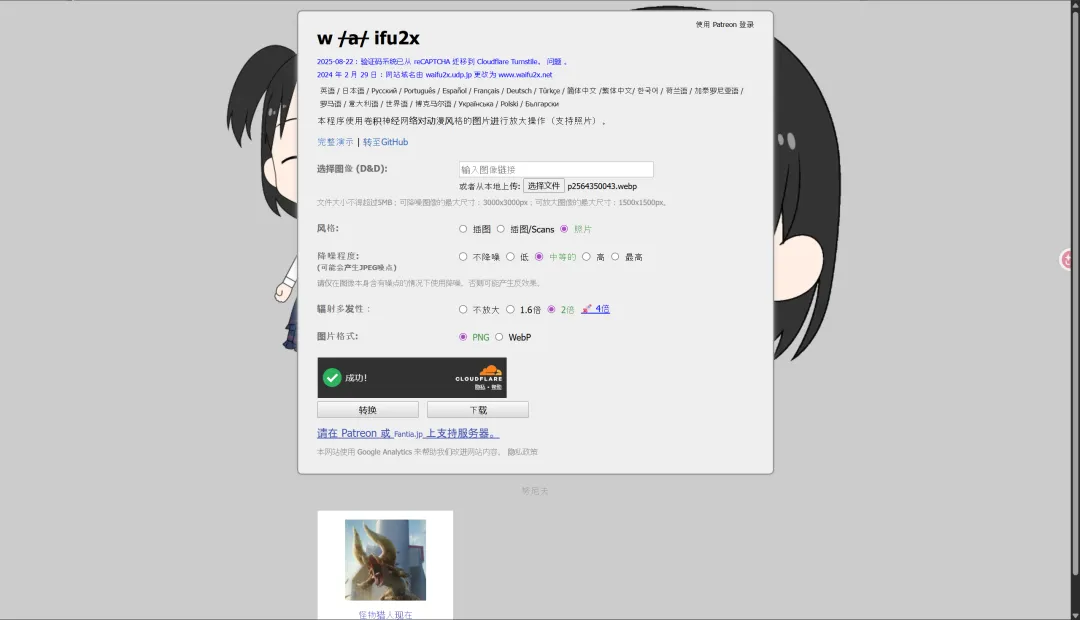Switch language to 简体中文

(581, 90)
